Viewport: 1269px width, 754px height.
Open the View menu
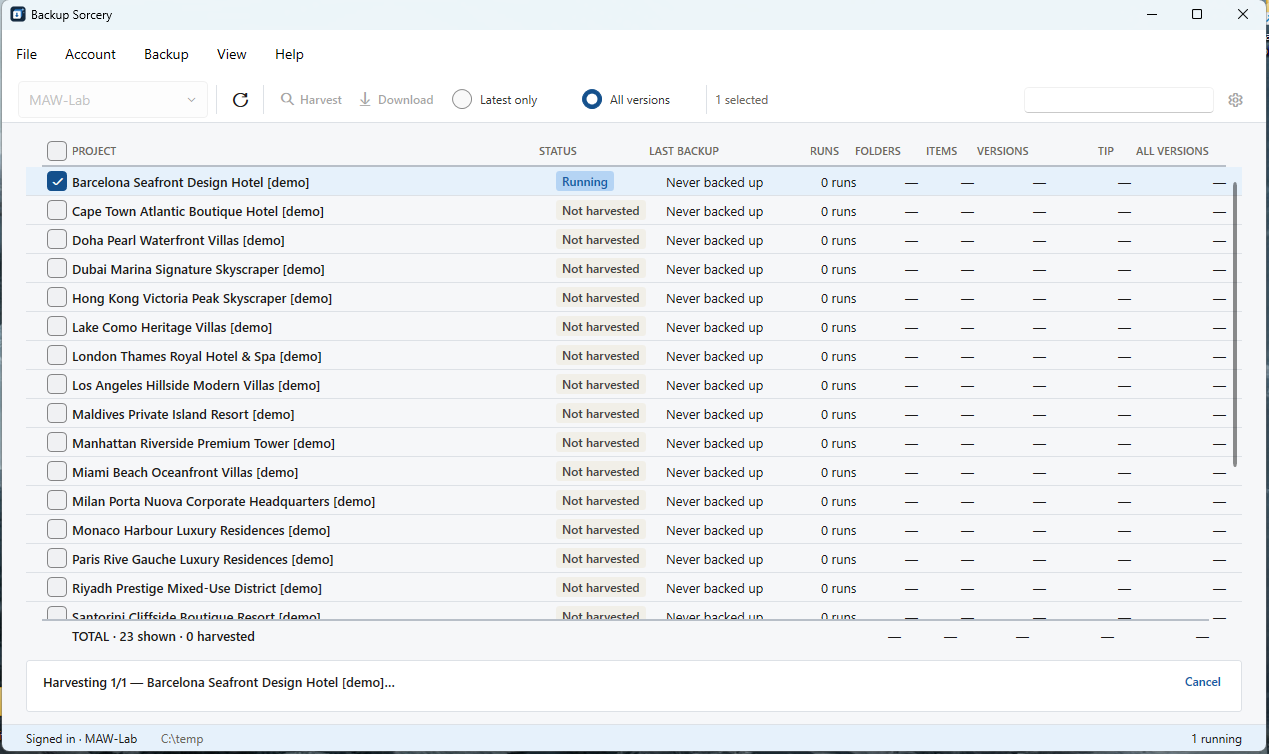(x=232, y=54)
